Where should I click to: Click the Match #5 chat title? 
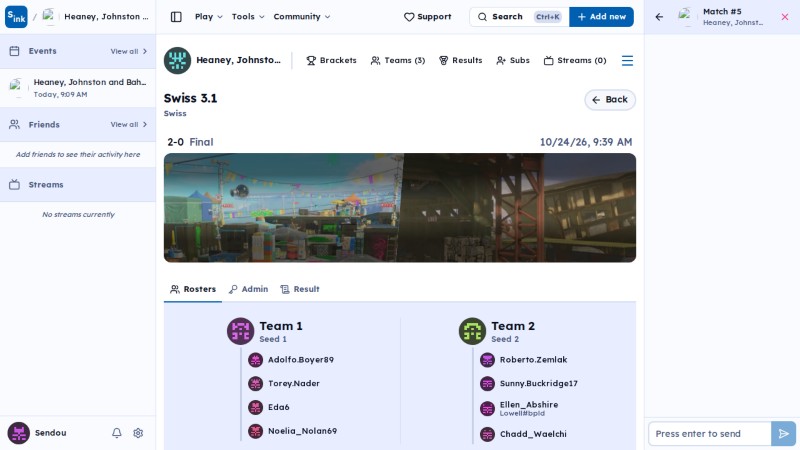(722, 12)
